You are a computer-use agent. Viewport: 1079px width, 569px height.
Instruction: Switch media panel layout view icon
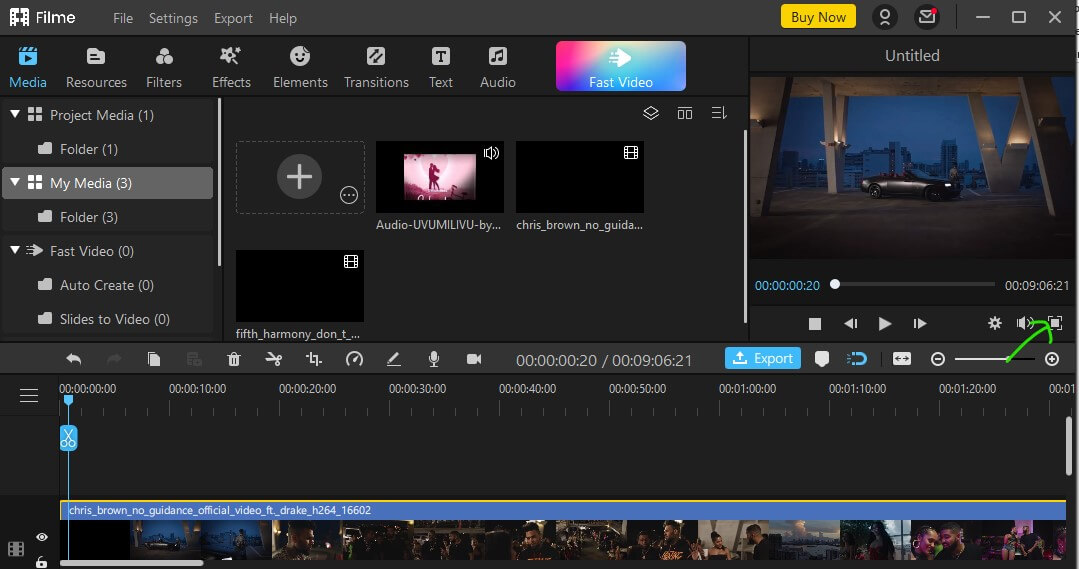click(685, 113)
